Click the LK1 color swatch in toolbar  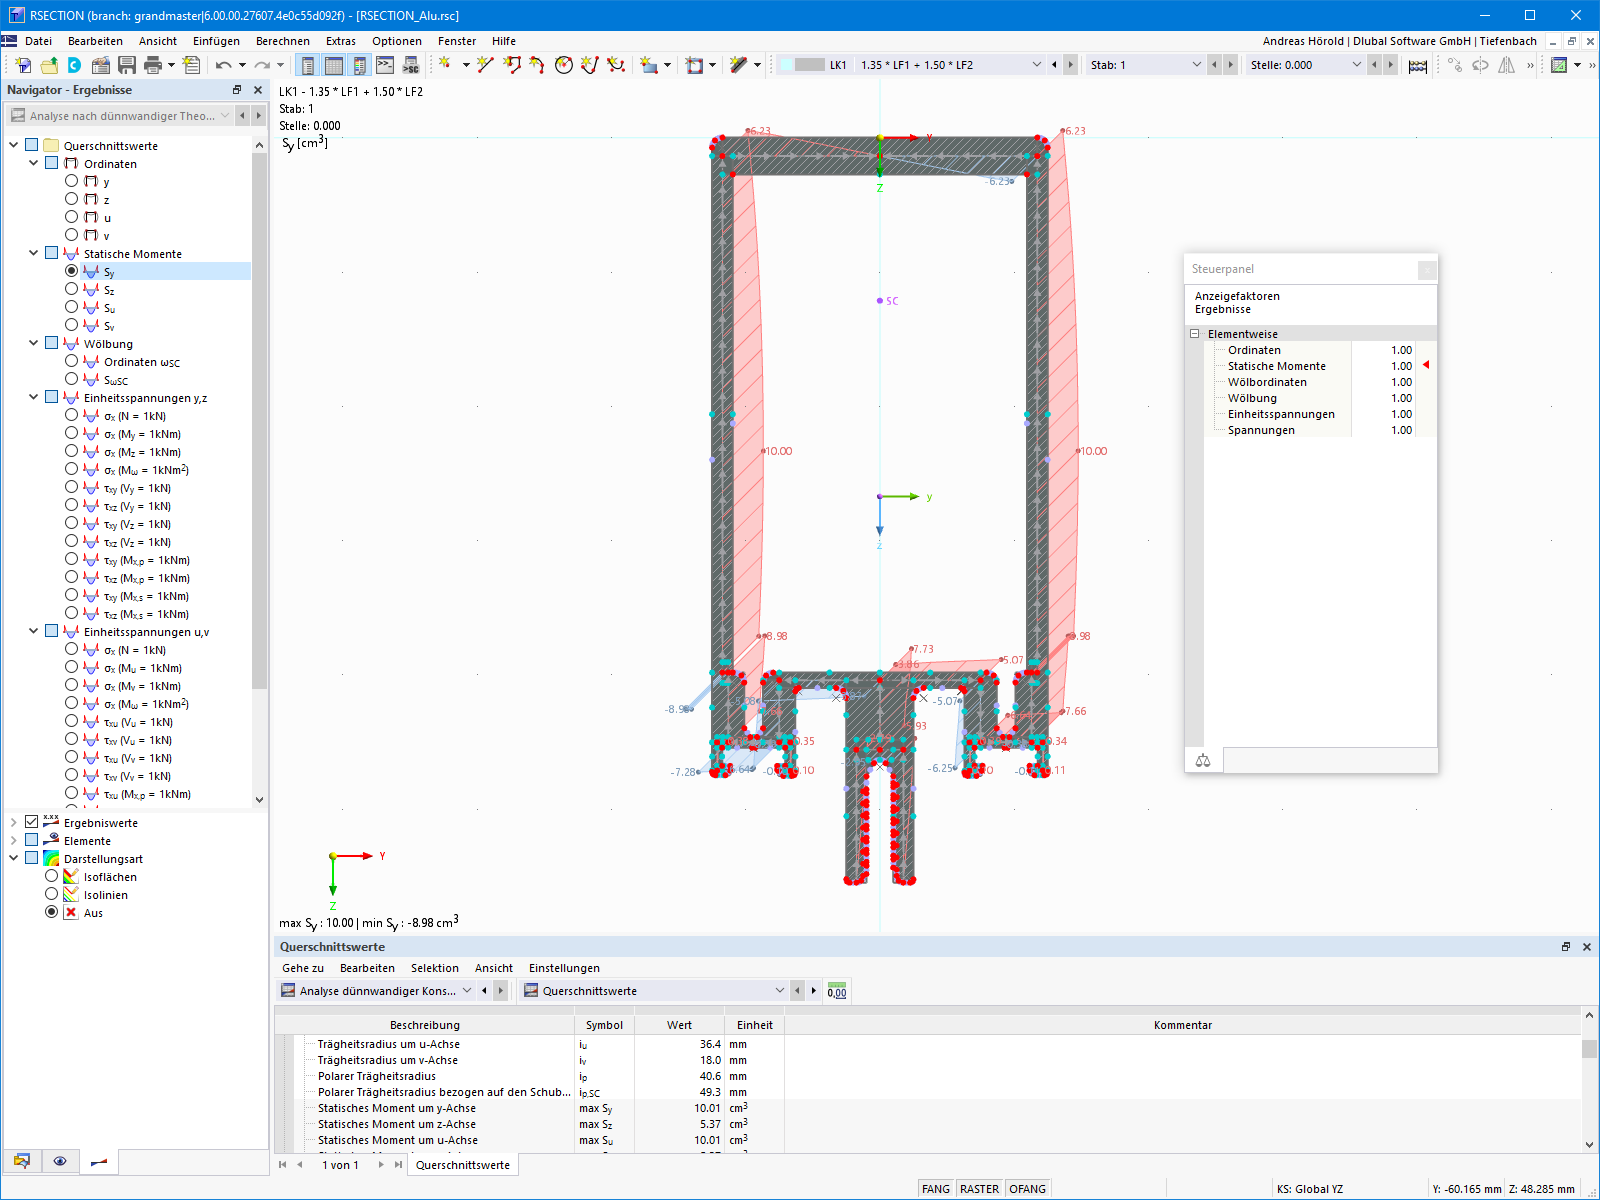click(810, 65)
